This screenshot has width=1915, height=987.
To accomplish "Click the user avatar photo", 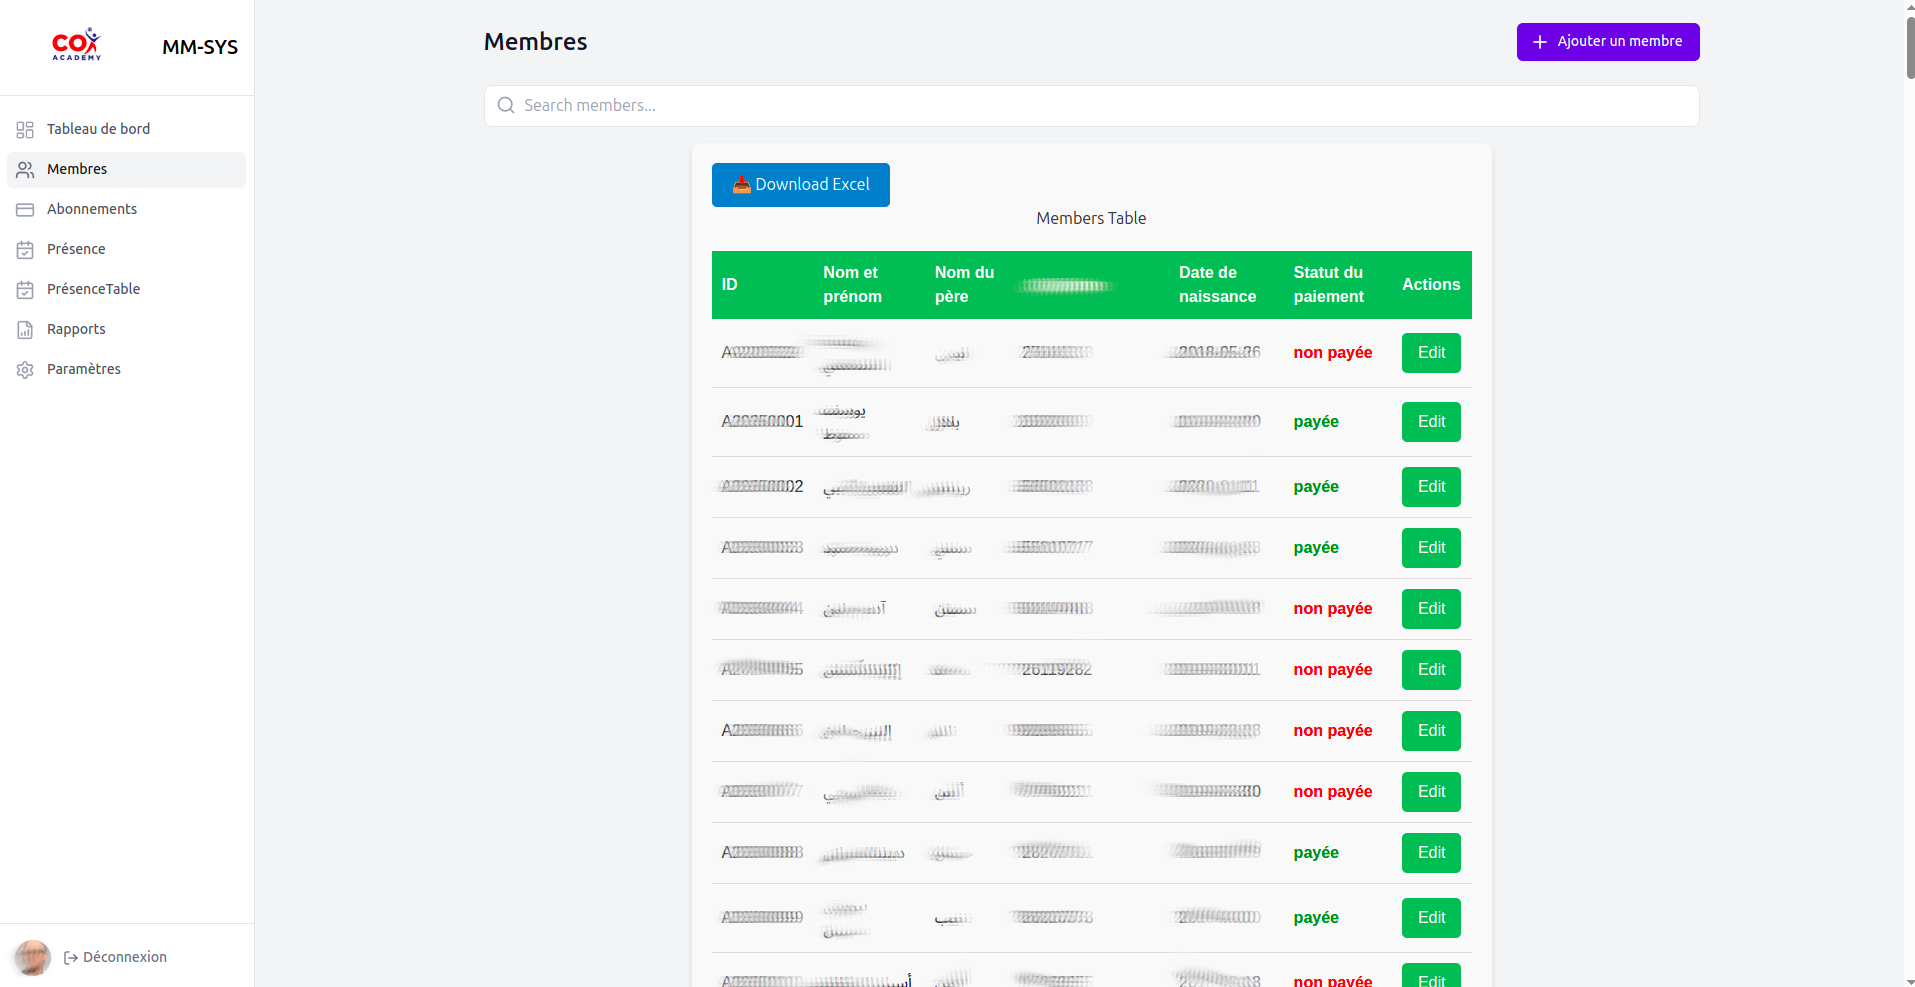I will pyautogui.click(x=32, y=957).
